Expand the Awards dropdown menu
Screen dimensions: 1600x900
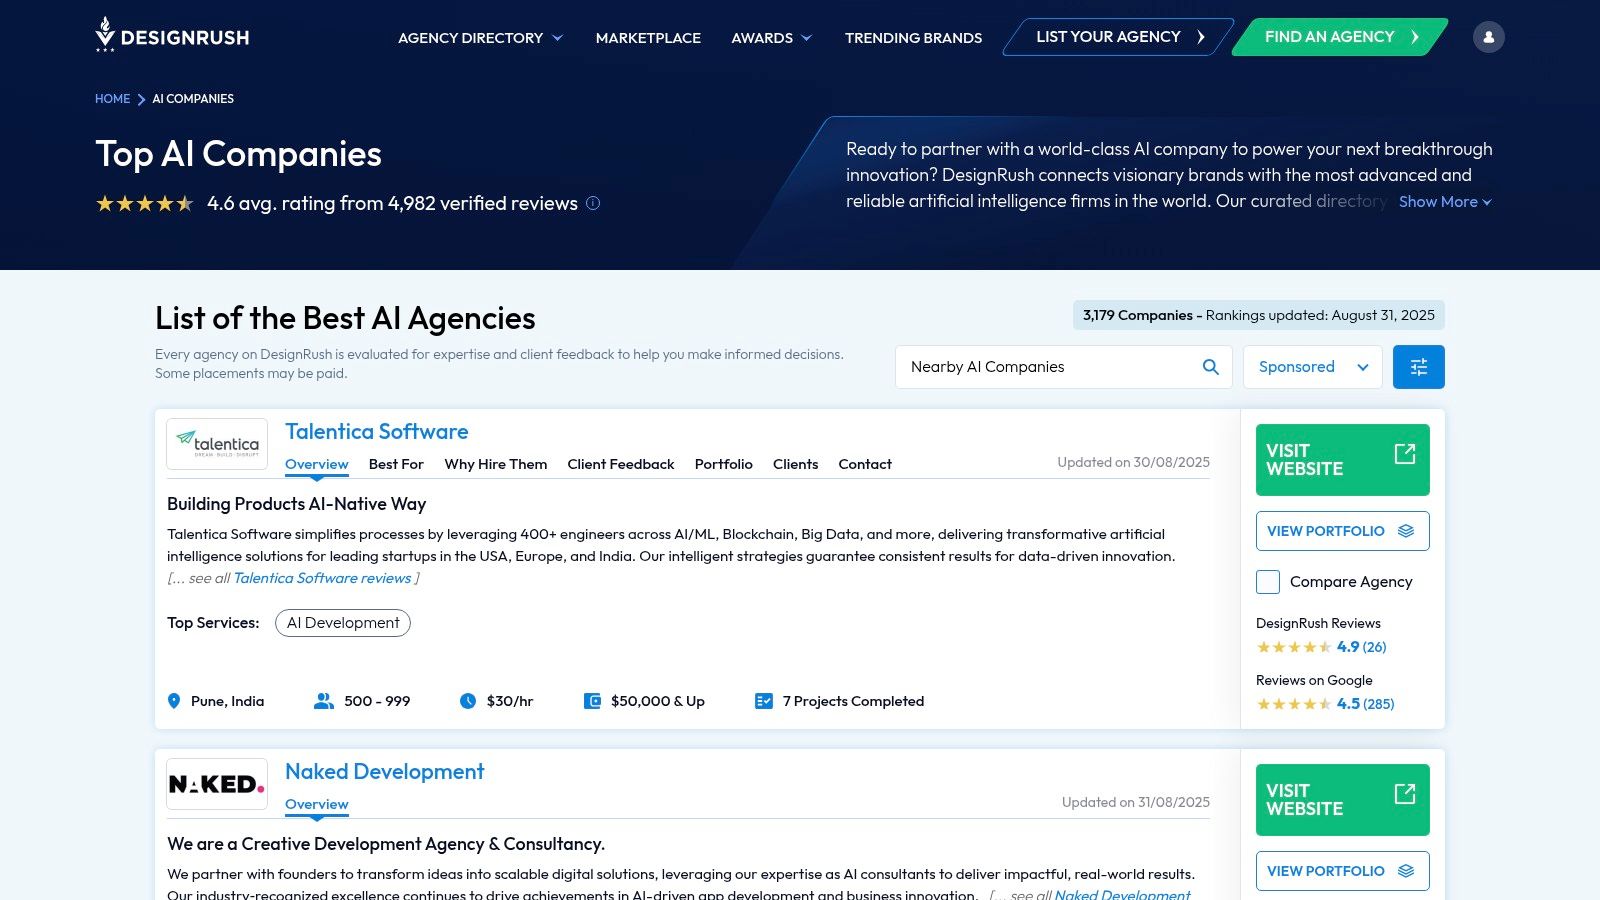(x=772, y=38)
